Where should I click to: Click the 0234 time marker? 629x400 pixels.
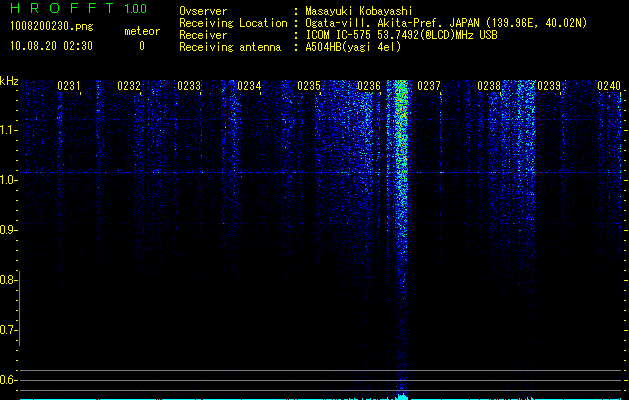[249, 86]
